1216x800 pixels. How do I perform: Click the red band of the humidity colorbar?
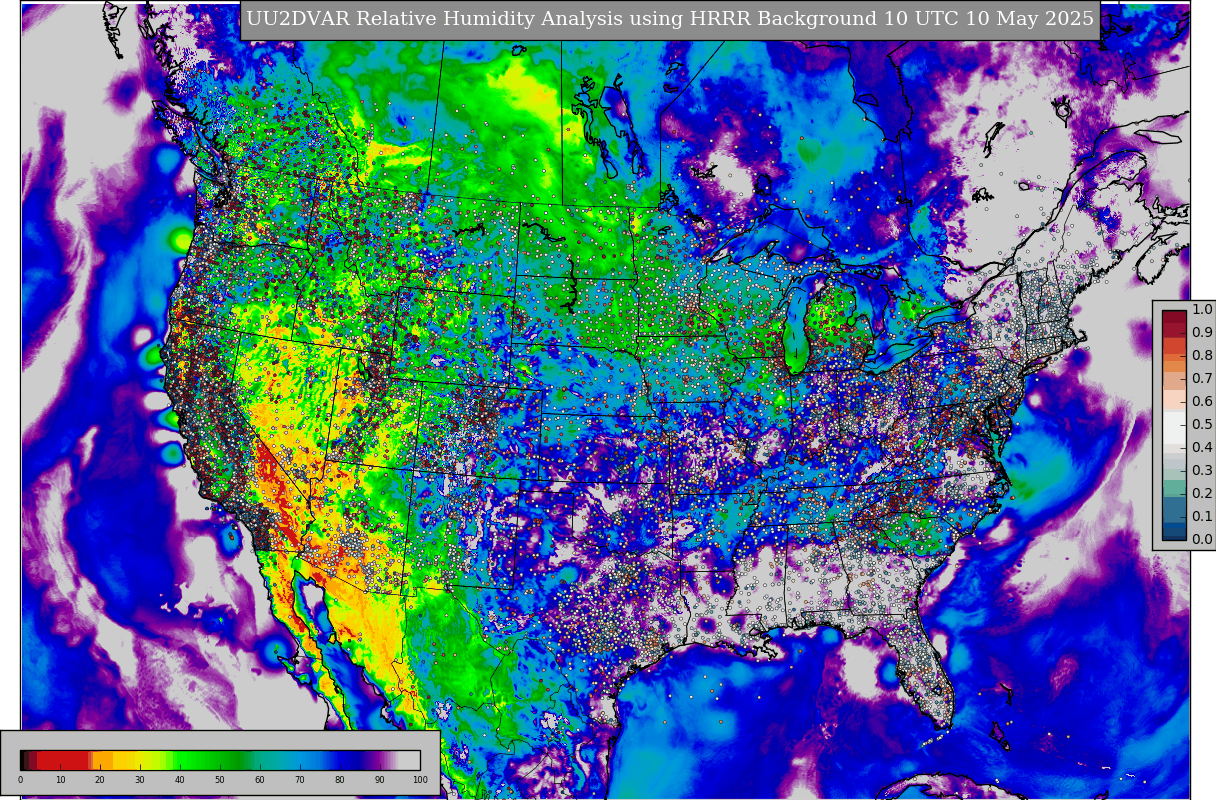[x=63, y=760]
